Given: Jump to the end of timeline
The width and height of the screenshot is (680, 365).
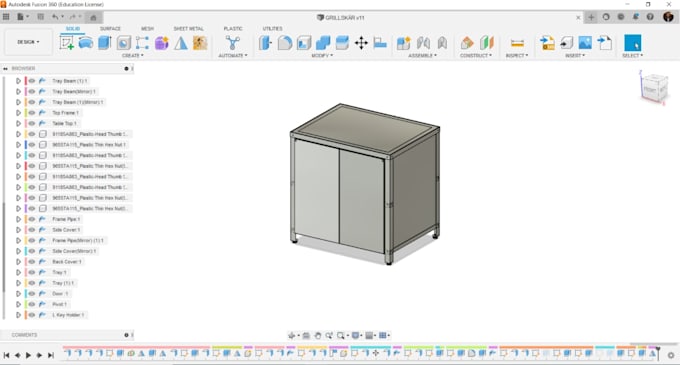Looking at the screenshot, I should tap(51, 355).
